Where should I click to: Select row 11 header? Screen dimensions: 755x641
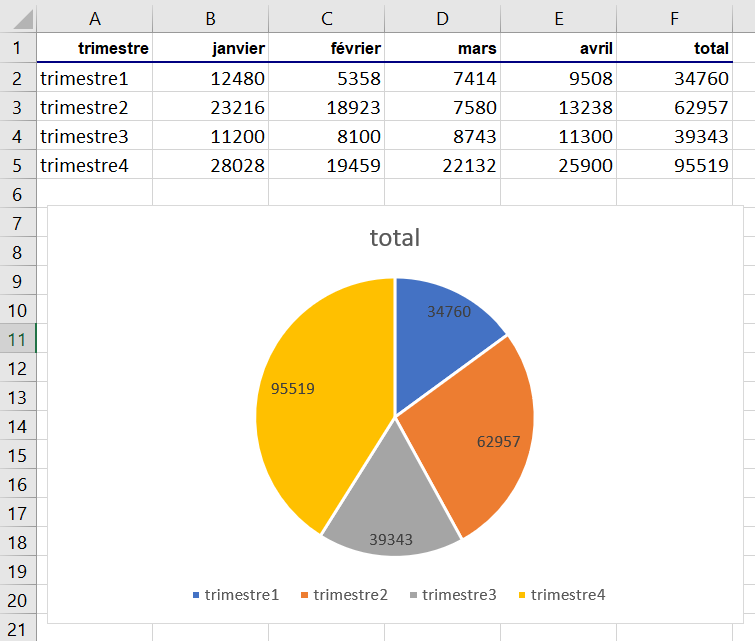(x=17, y=339)
